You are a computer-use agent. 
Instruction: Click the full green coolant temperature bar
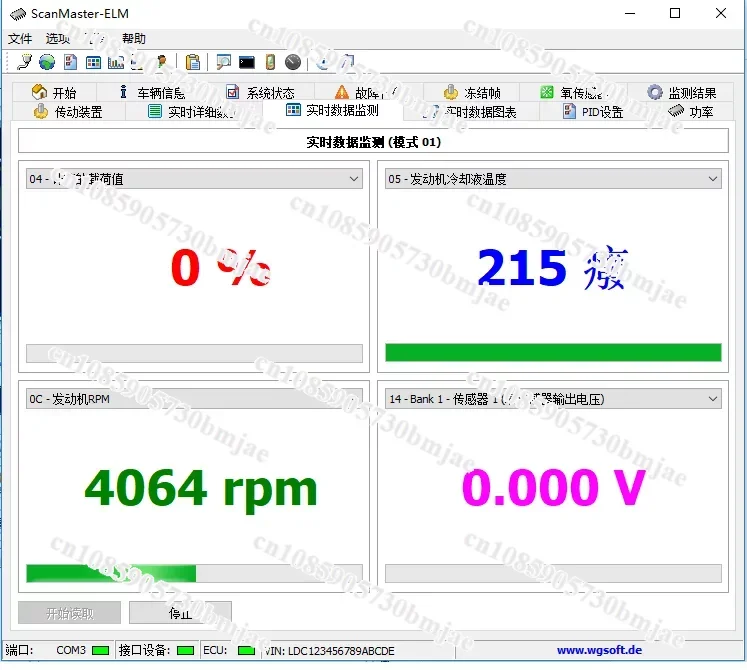(553, 353)
